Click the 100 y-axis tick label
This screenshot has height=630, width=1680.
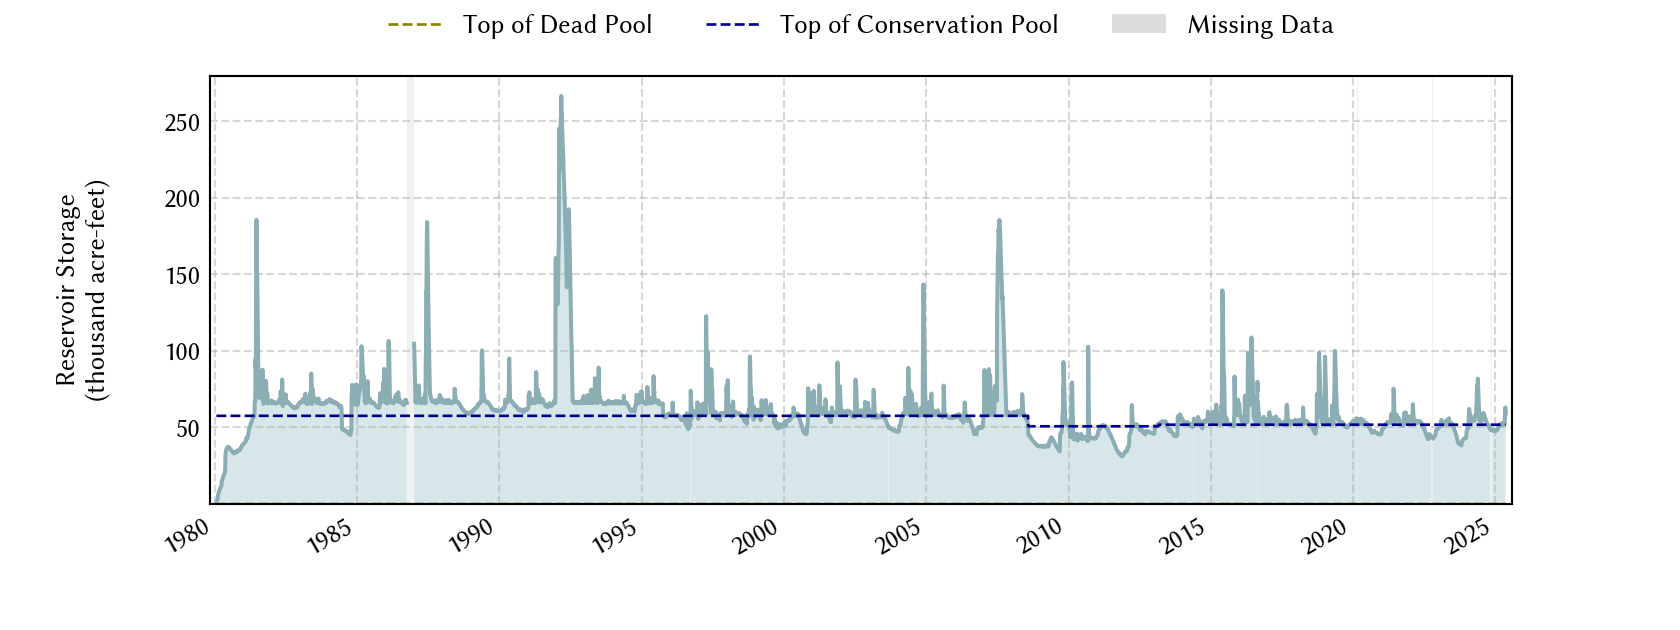(183, 352)
